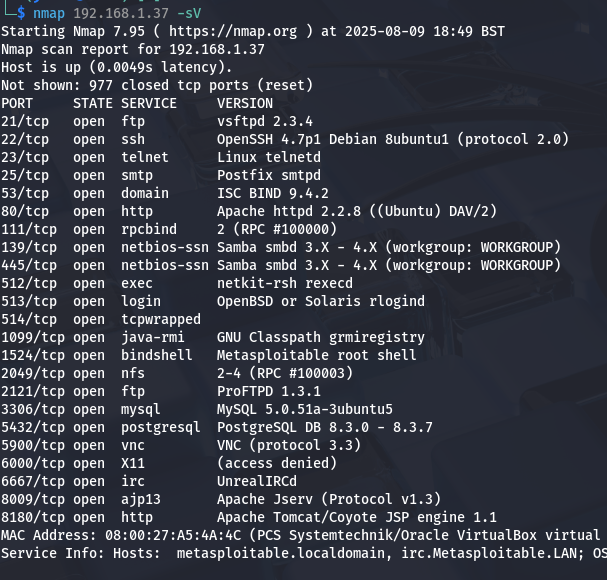Screen dimensions: 607x580
Task: Click the PORT column header
Action: pos(17,103)
